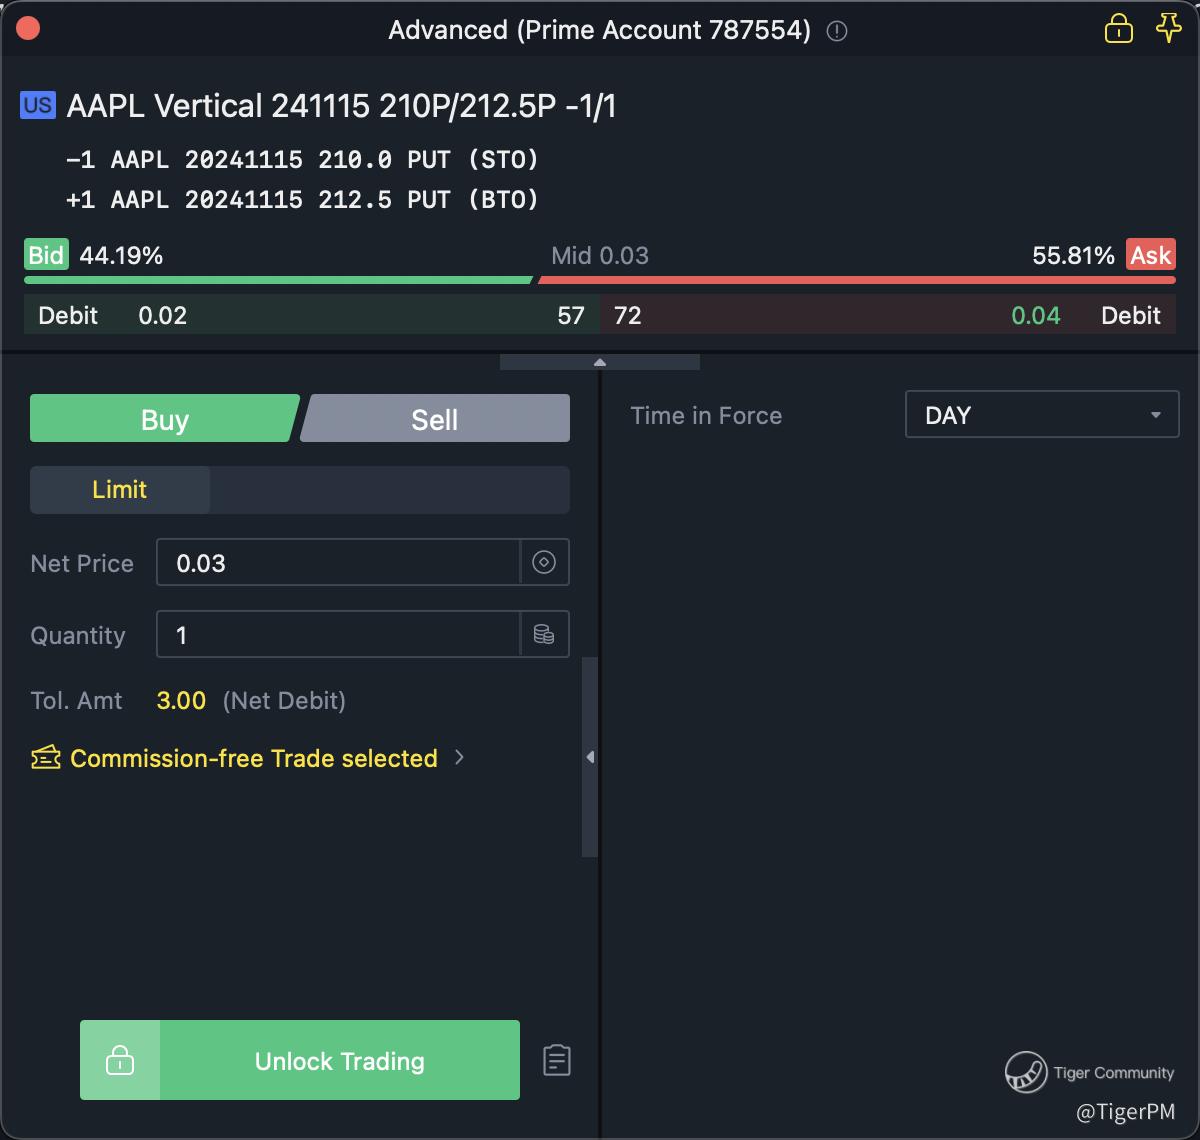Click the (Net Debit) label
The image size is (1200, 1140).
point(284,700)
